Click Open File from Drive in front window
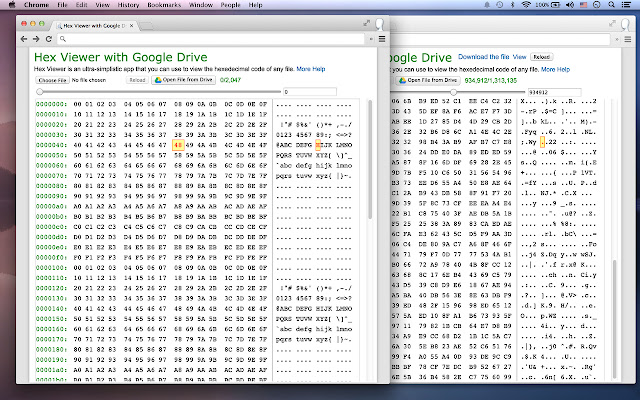This screenshot has height=400, width=640. coord(184,80)
